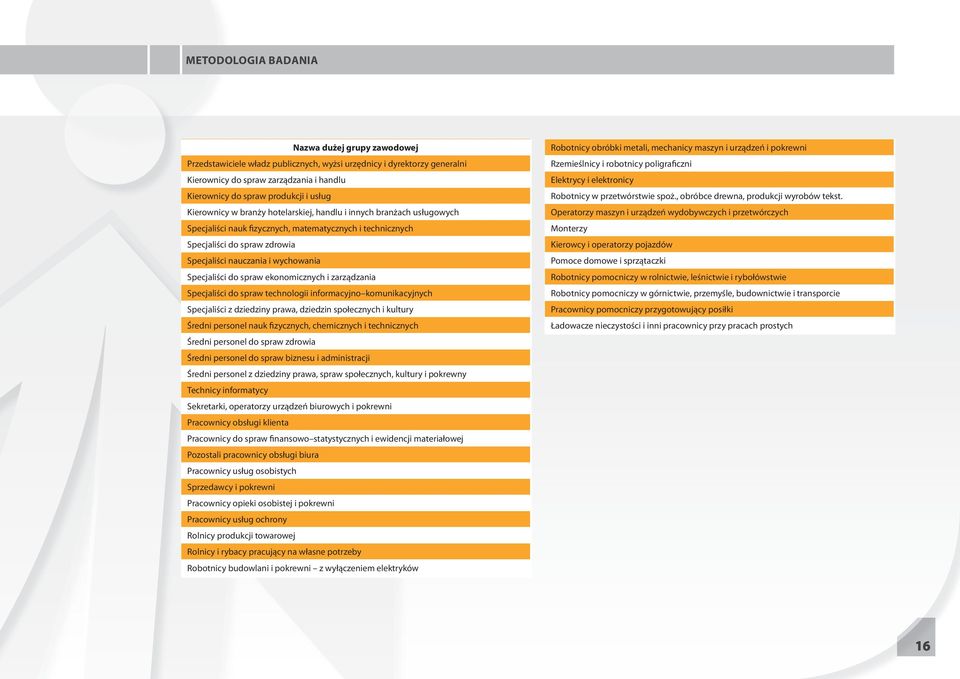The image size is (960, 679).
Task: Select 'Robotnicy w przetwórstwie spoż., obróbce drewna' row
Action: (x=719, y=196)
